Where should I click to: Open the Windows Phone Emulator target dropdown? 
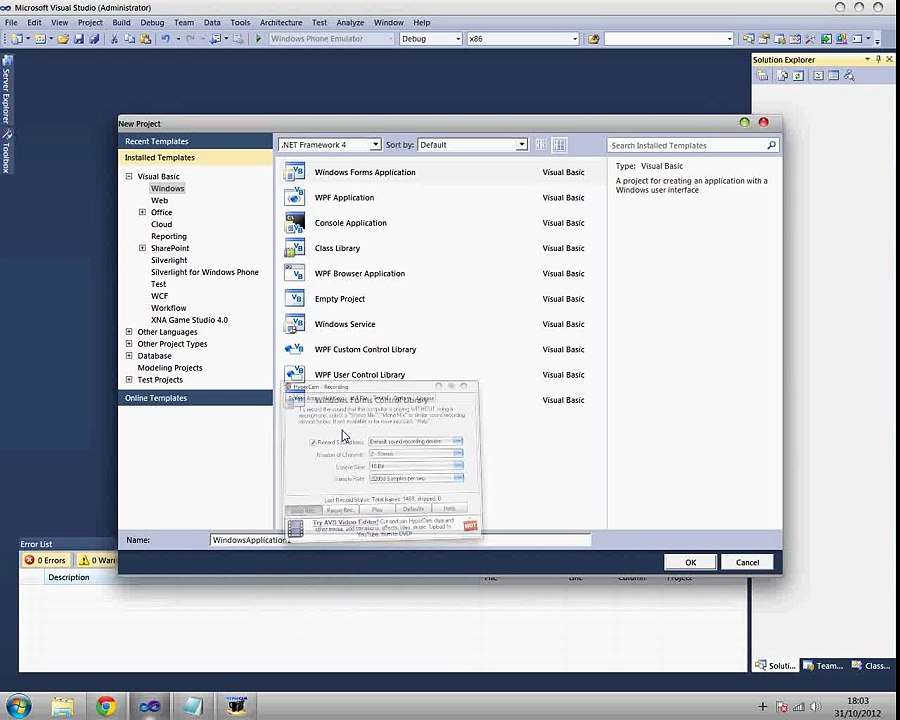click(x=390, y=39)
